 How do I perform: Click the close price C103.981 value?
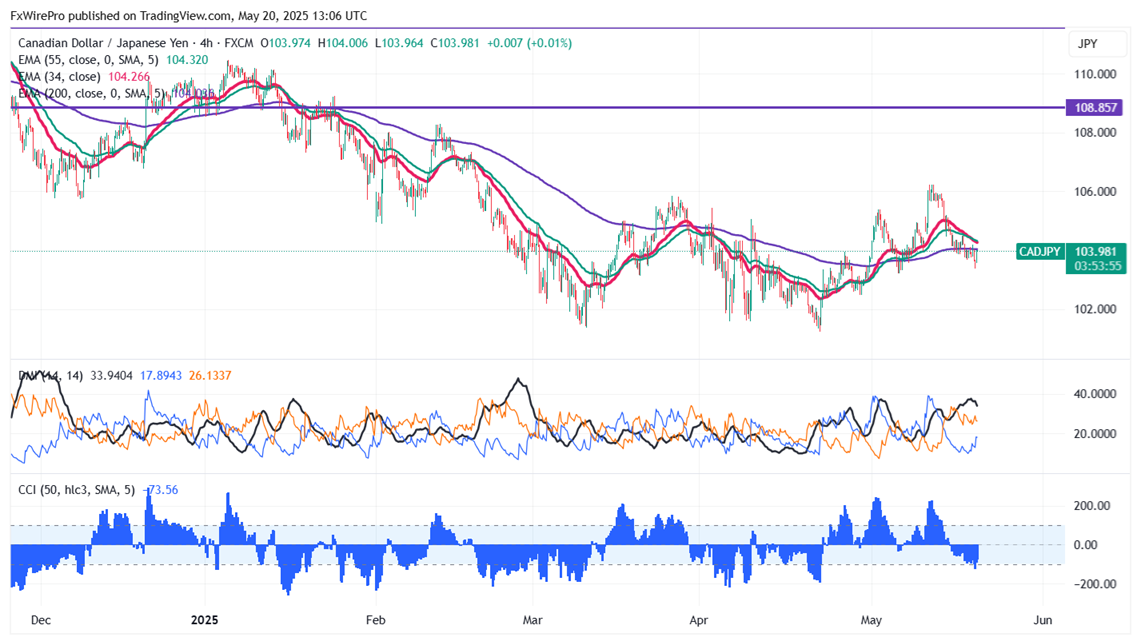point(455,43)
